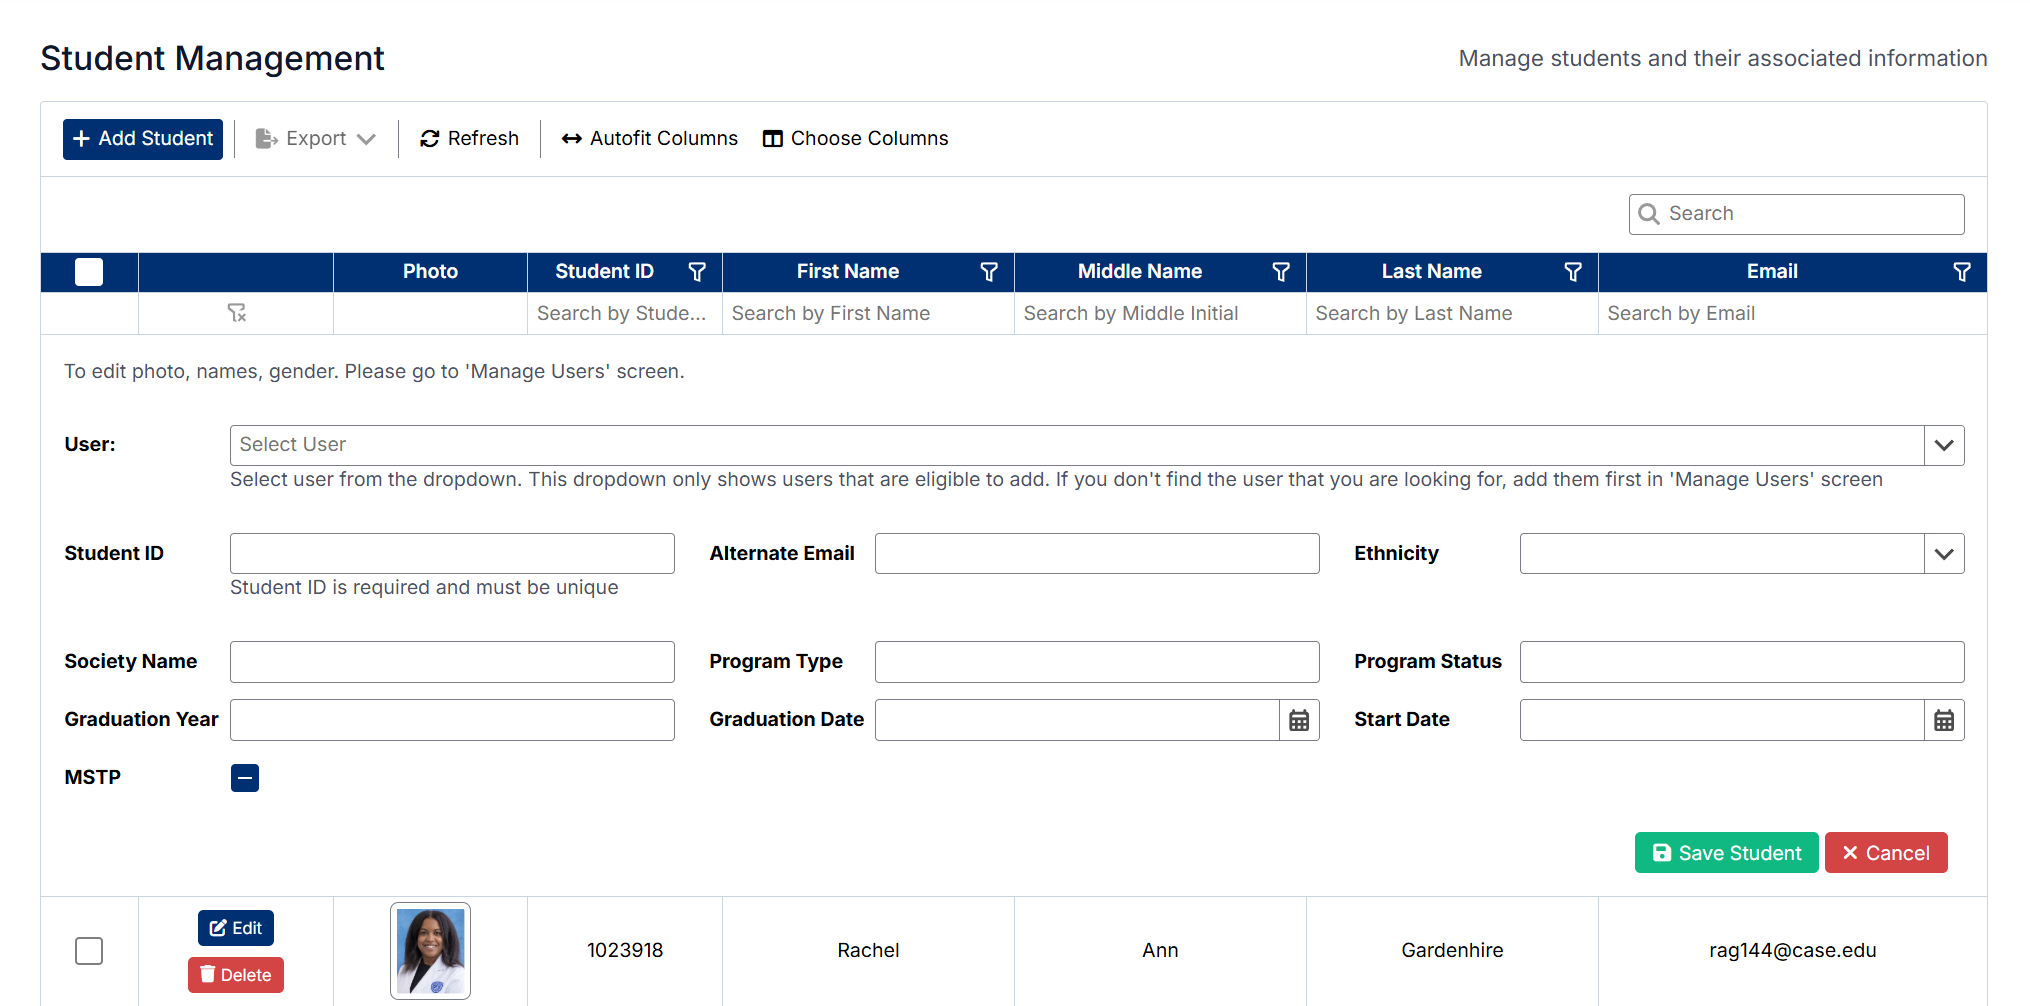Open the Export dropdown menu
Screen dimensions: 2030x1006
point(316,139)
